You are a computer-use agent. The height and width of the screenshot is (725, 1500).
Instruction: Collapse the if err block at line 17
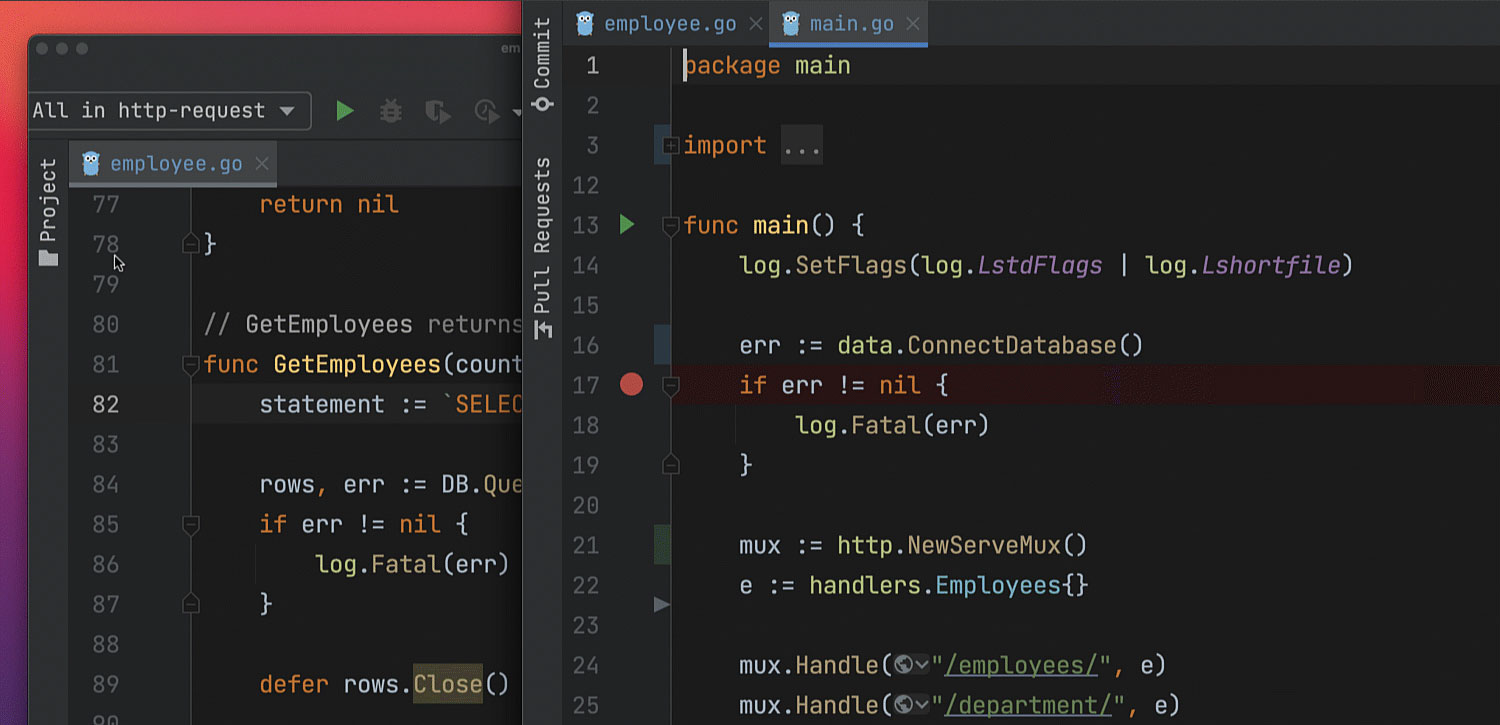pos(671,386)
